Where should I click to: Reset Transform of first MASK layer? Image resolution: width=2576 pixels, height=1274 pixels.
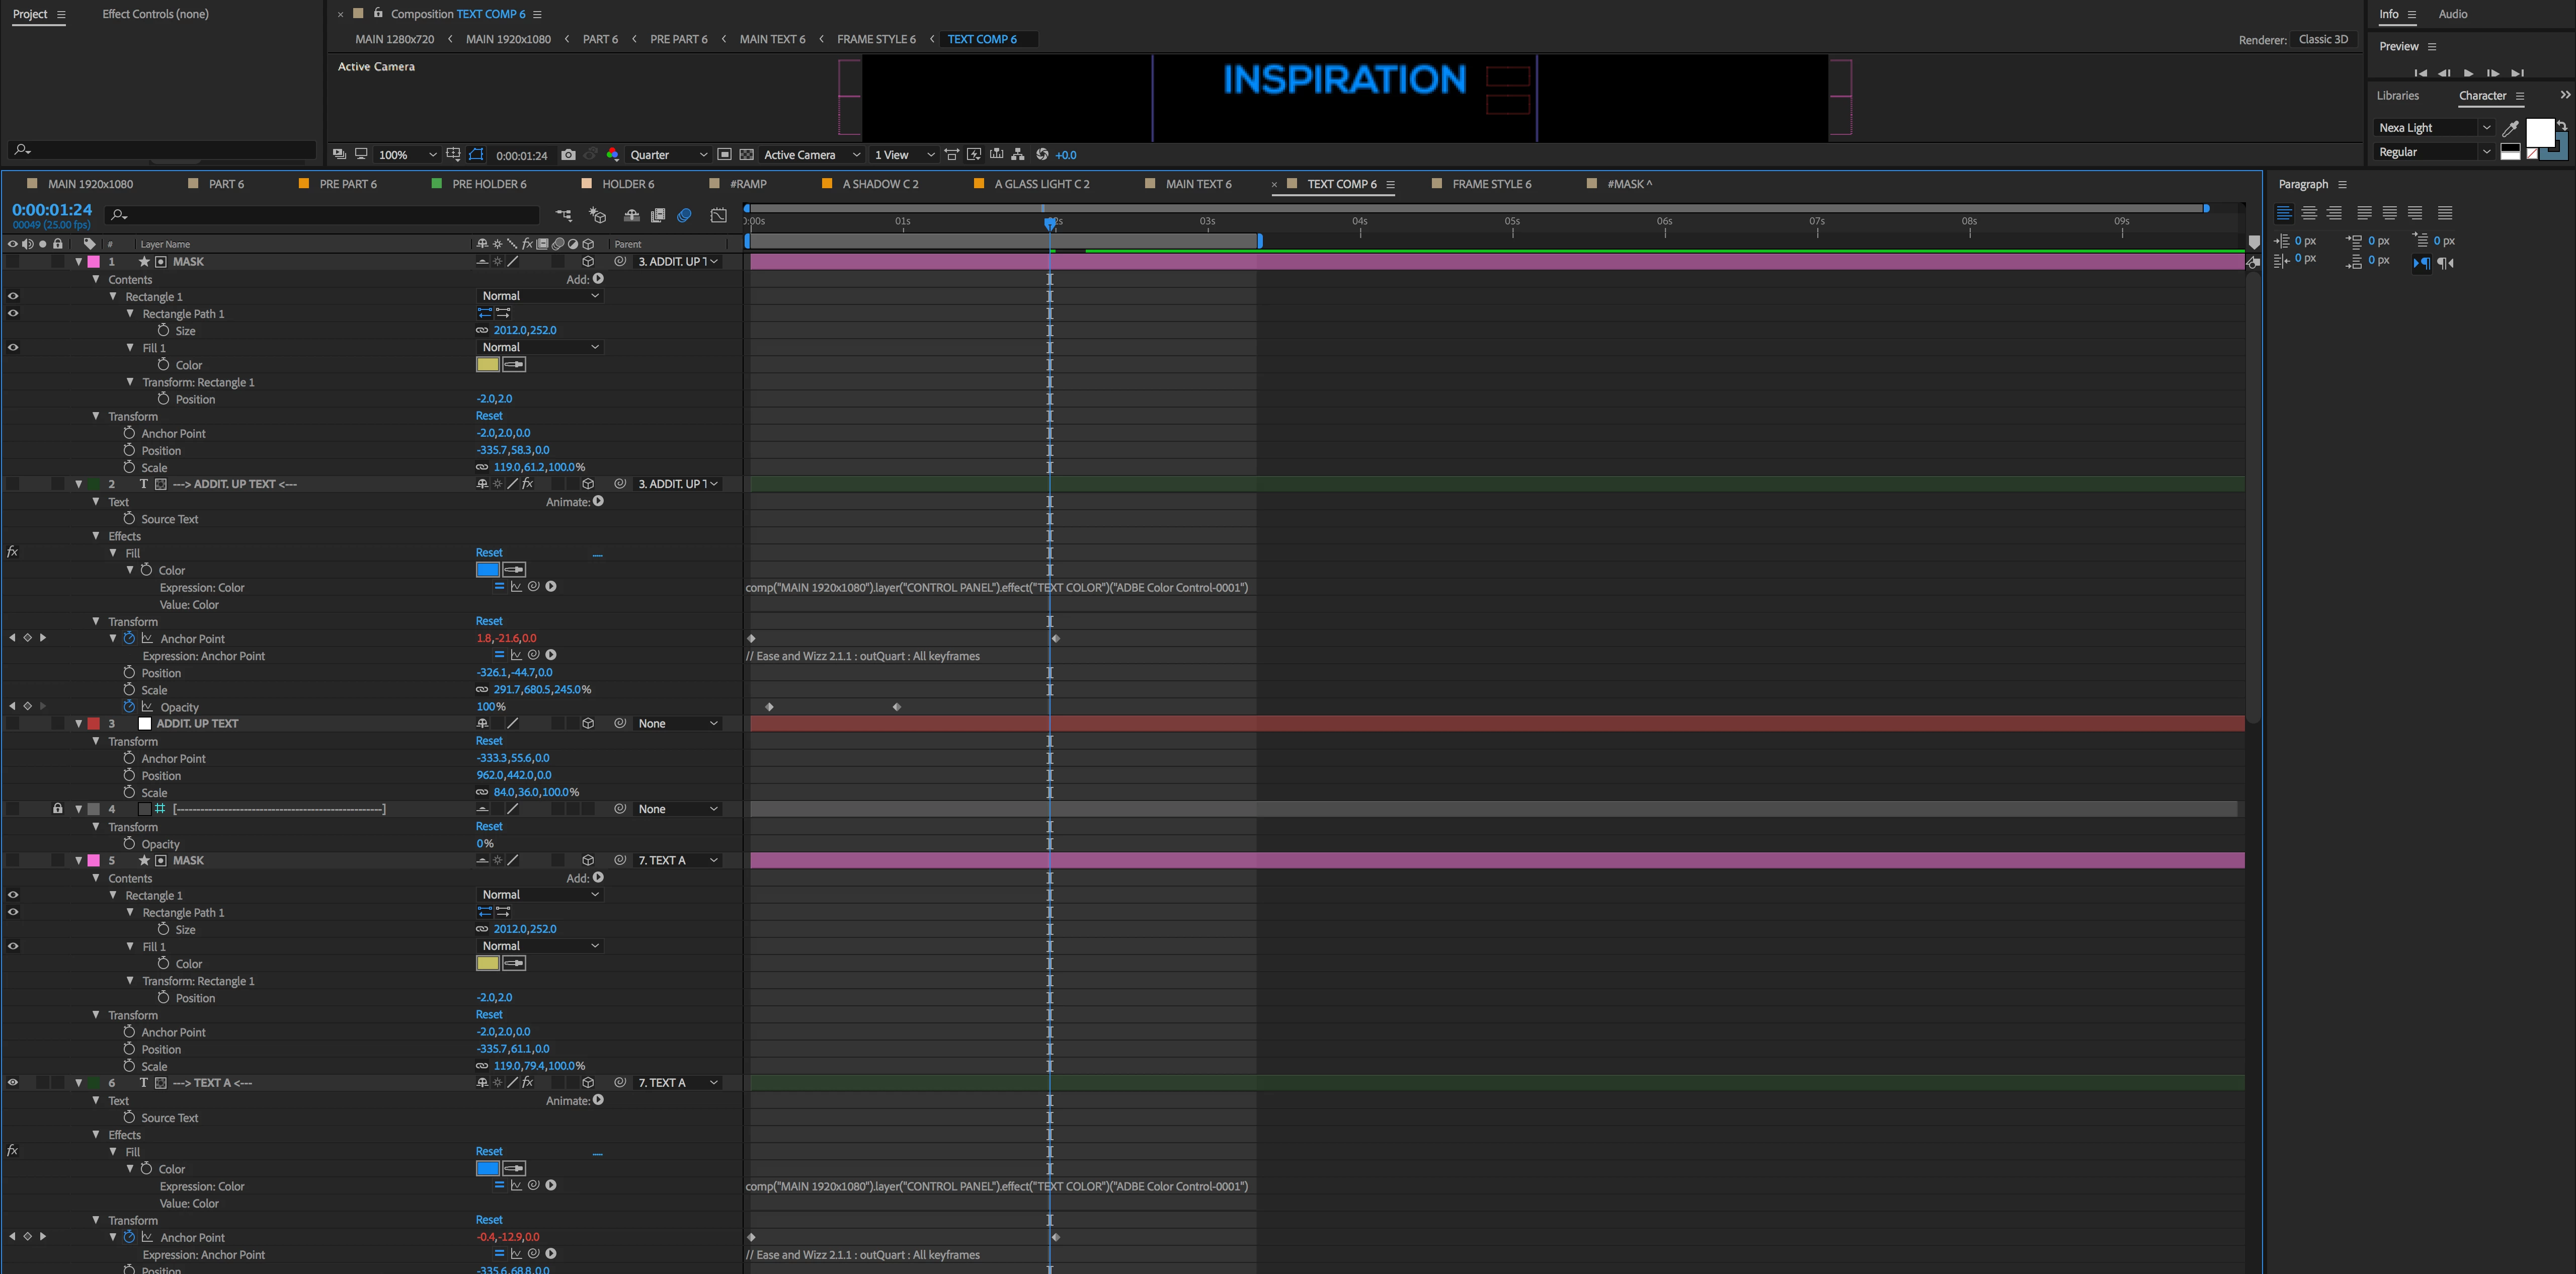(x=489, y=416)
